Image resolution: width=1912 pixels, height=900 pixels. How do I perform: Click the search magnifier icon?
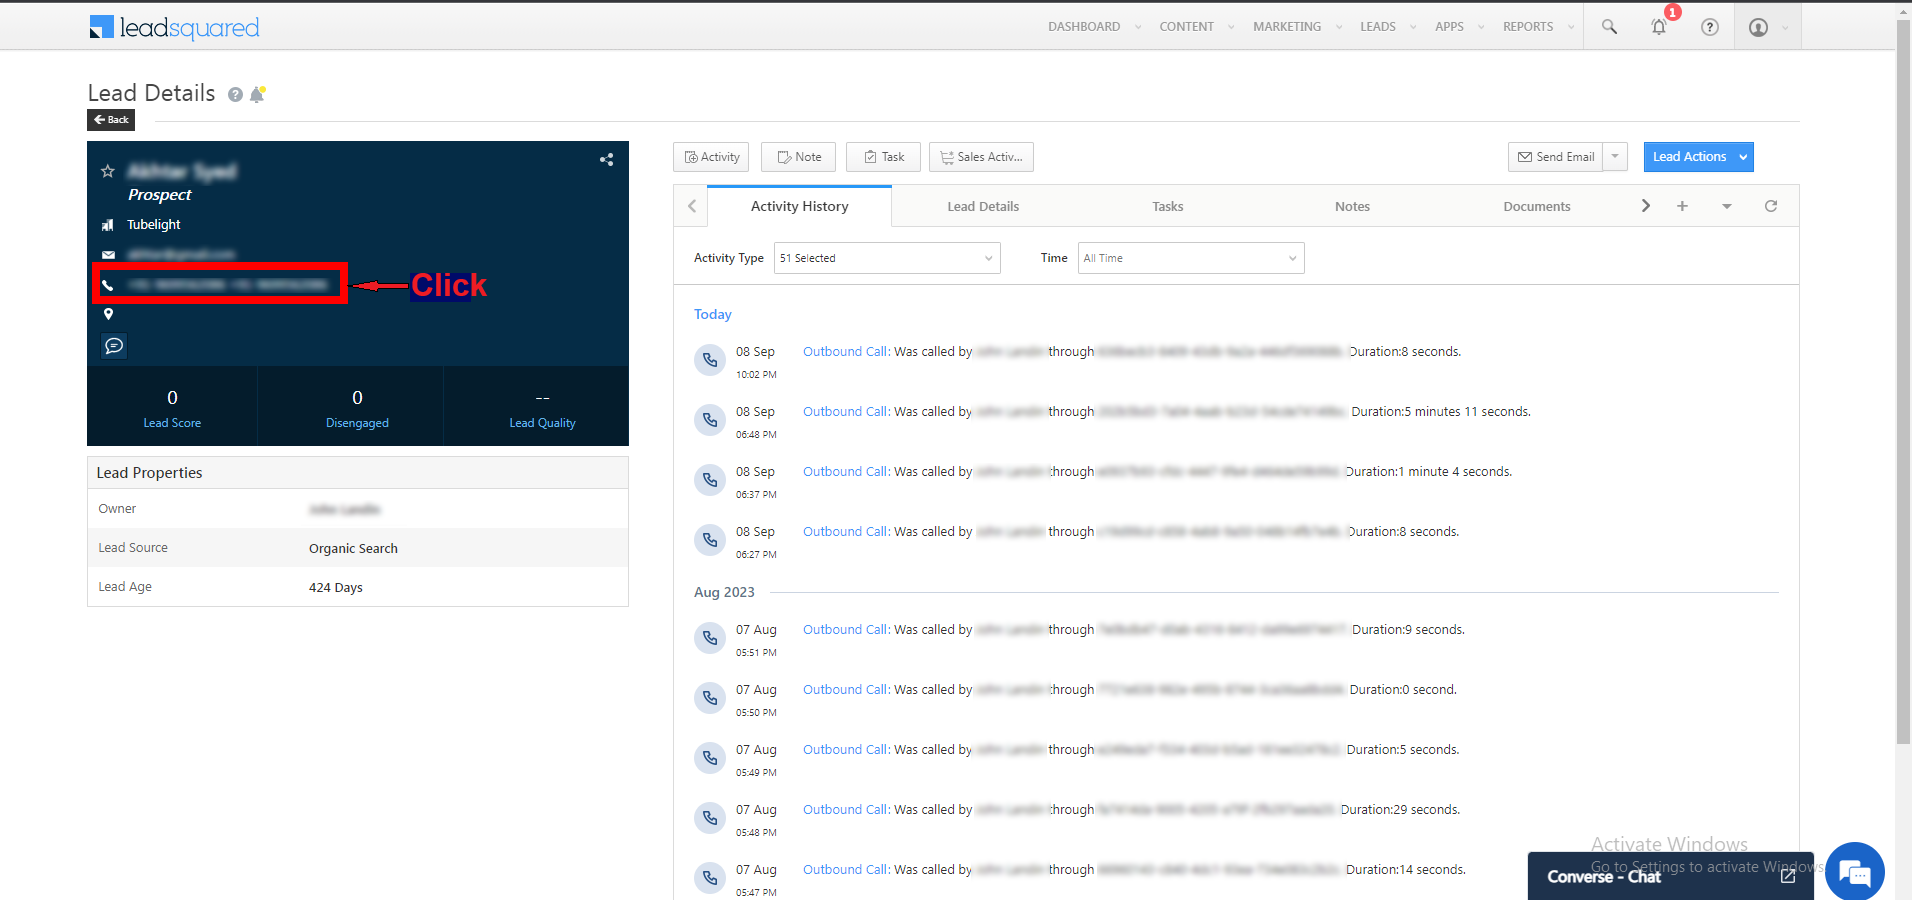coord(1609,27)
